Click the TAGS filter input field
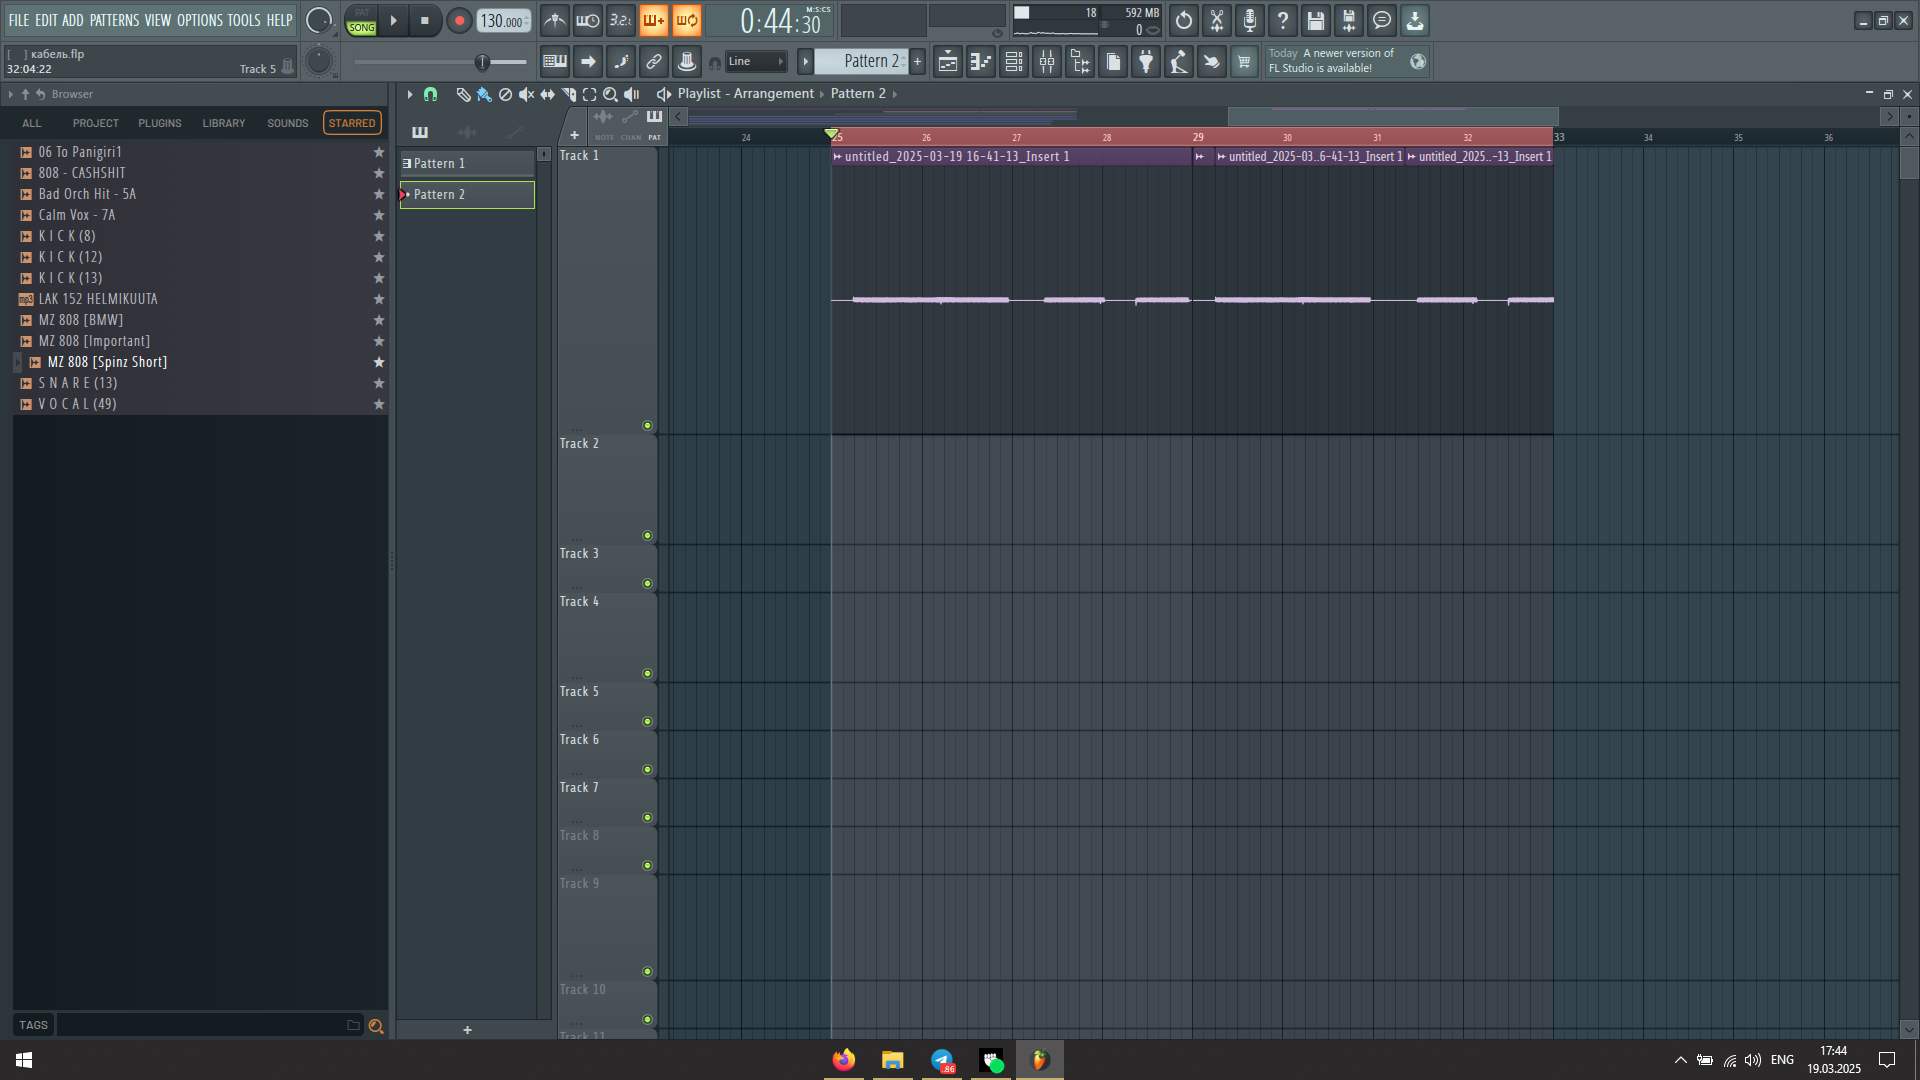 coord(208,1026)
